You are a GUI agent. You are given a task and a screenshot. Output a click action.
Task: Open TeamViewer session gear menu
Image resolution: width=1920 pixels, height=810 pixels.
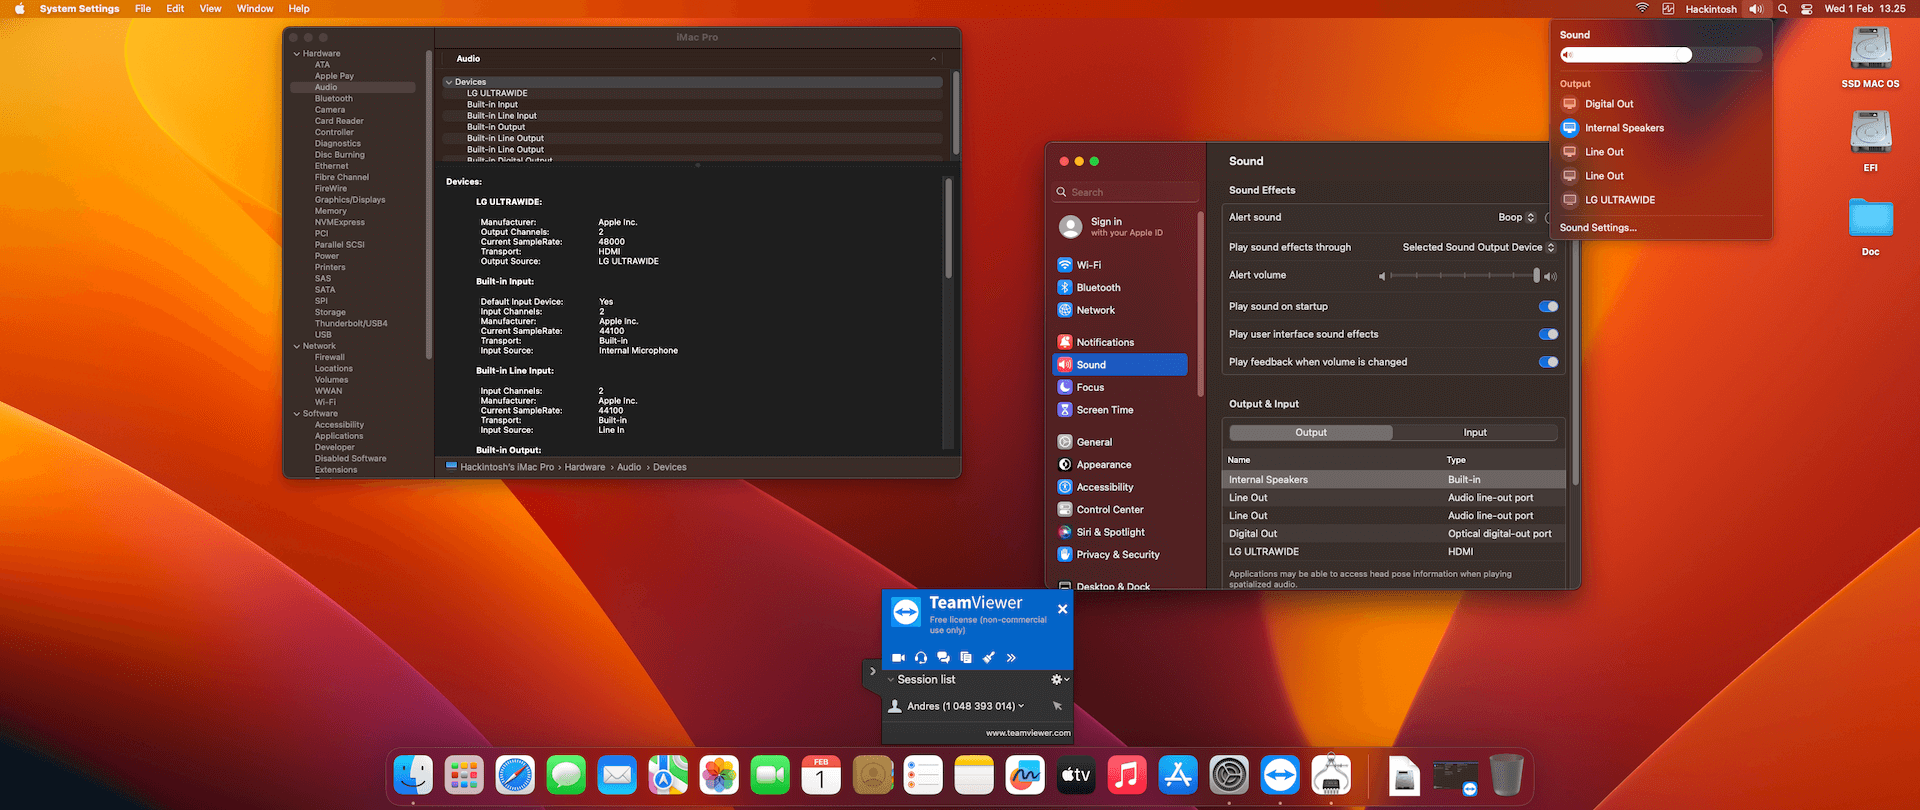(x=1059, y=680)
